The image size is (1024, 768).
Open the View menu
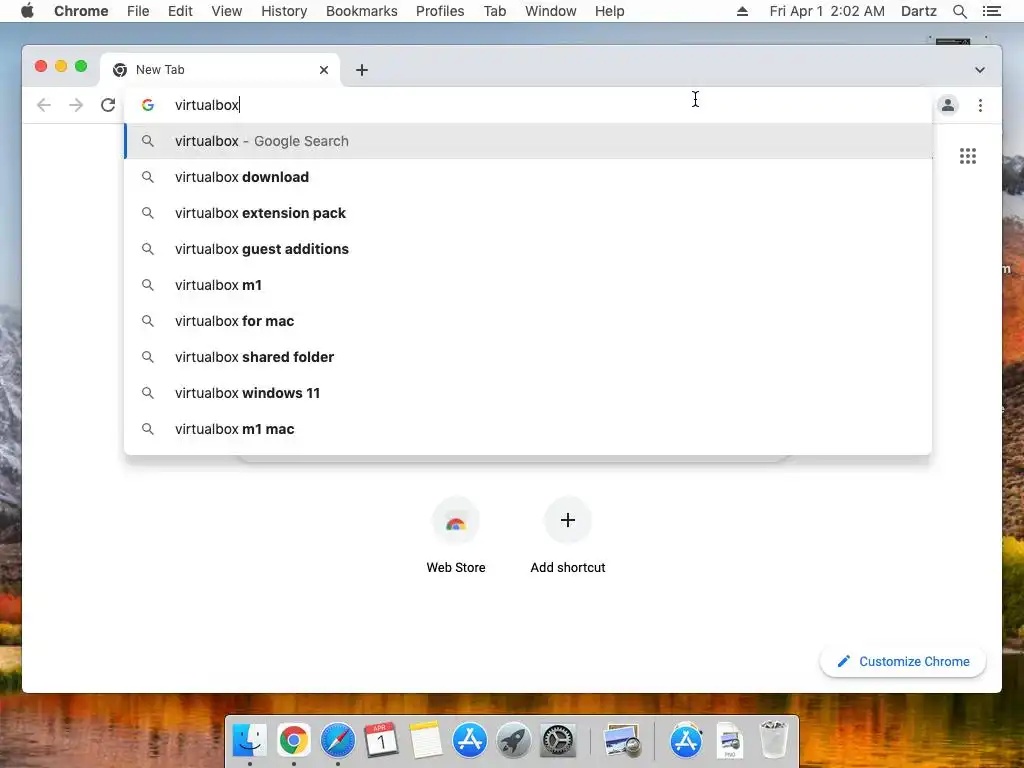pos(227,11)
